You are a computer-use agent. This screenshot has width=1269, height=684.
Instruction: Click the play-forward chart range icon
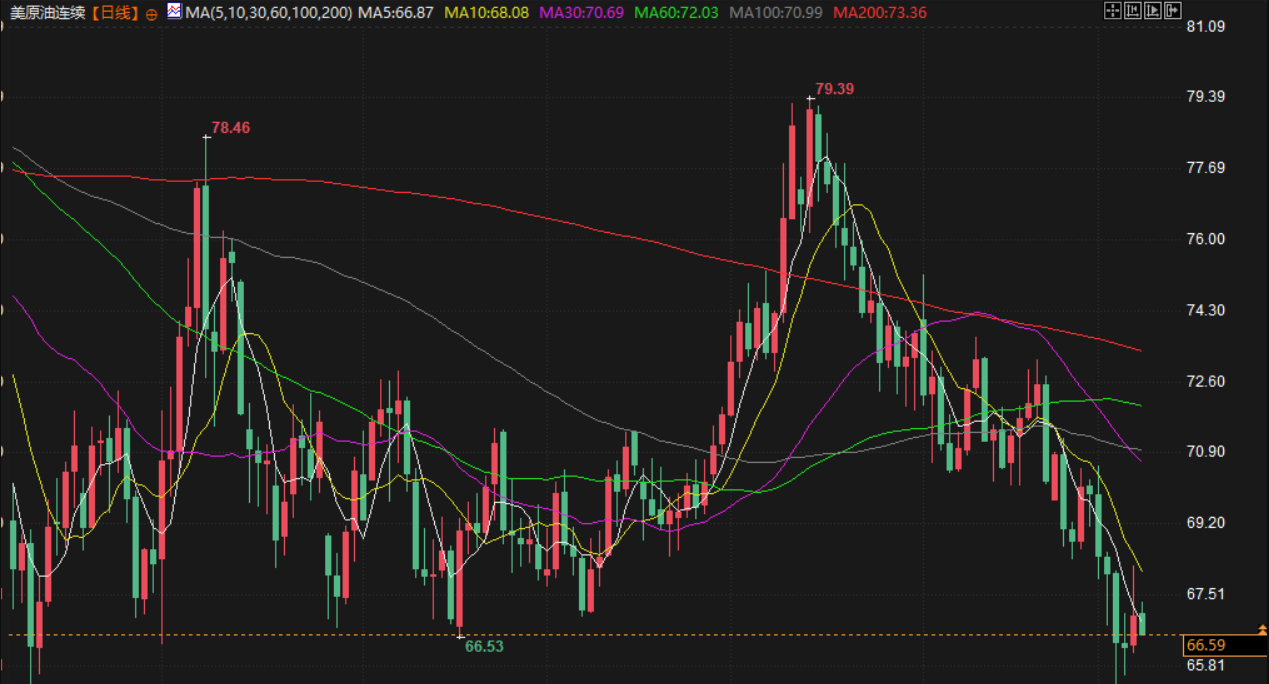1152,11
